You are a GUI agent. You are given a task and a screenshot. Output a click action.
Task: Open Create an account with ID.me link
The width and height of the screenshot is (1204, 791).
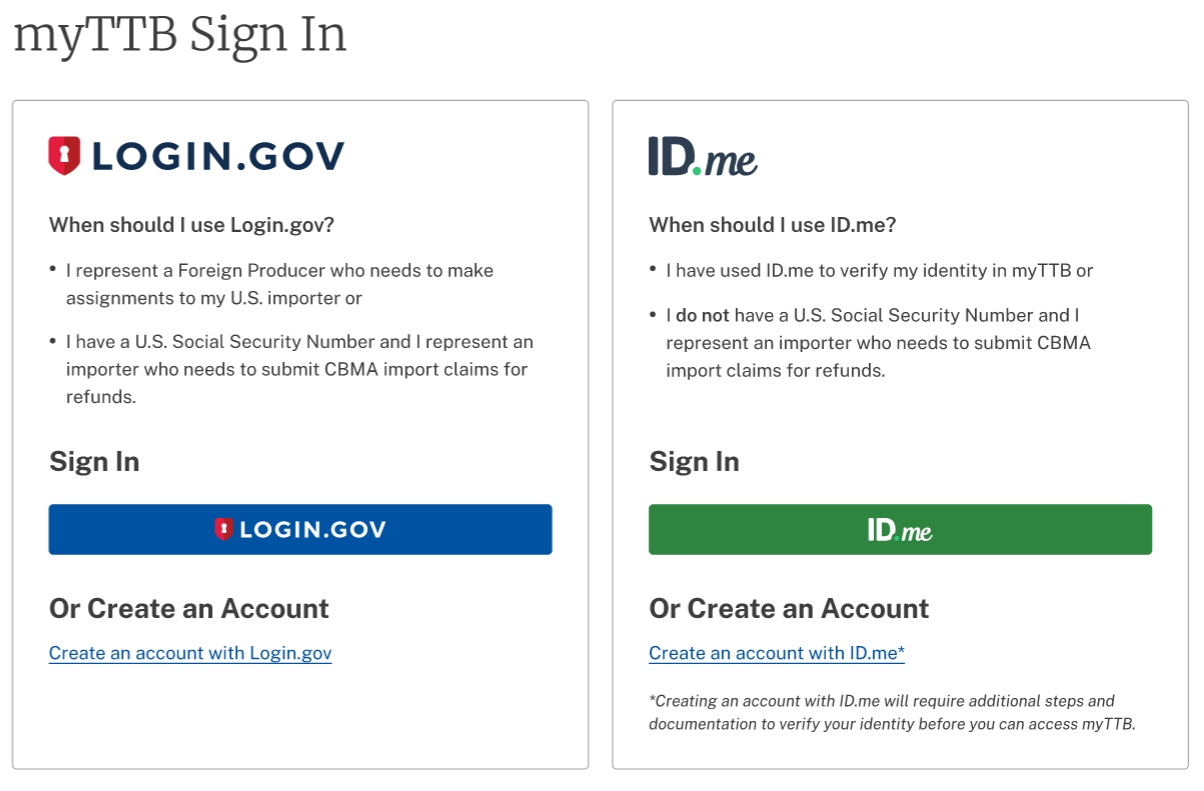tap(776, 653)
